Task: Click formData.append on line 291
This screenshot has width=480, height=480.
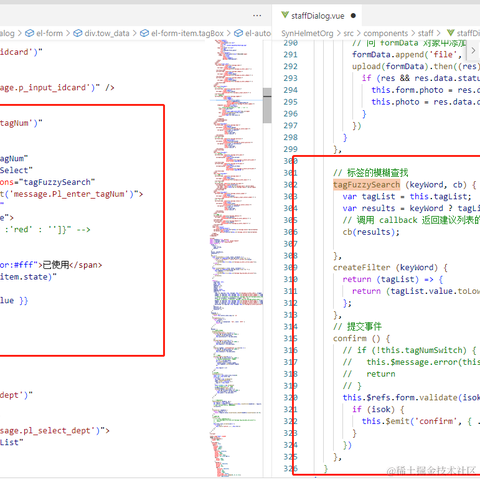Action: [388, 55]
